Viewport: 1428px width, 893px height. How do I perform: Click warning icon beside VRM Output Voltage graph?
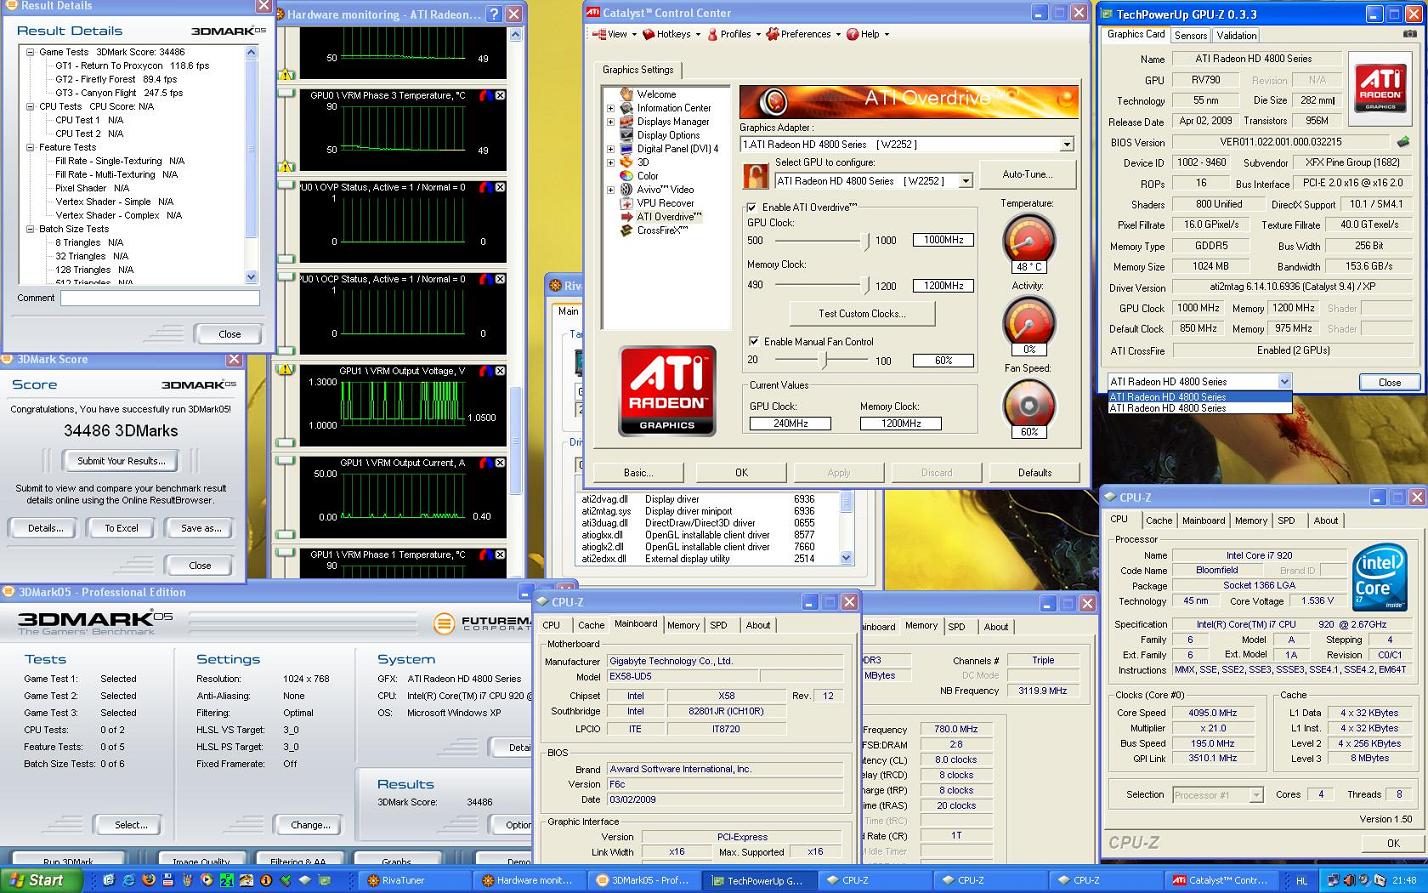(286, 370)
